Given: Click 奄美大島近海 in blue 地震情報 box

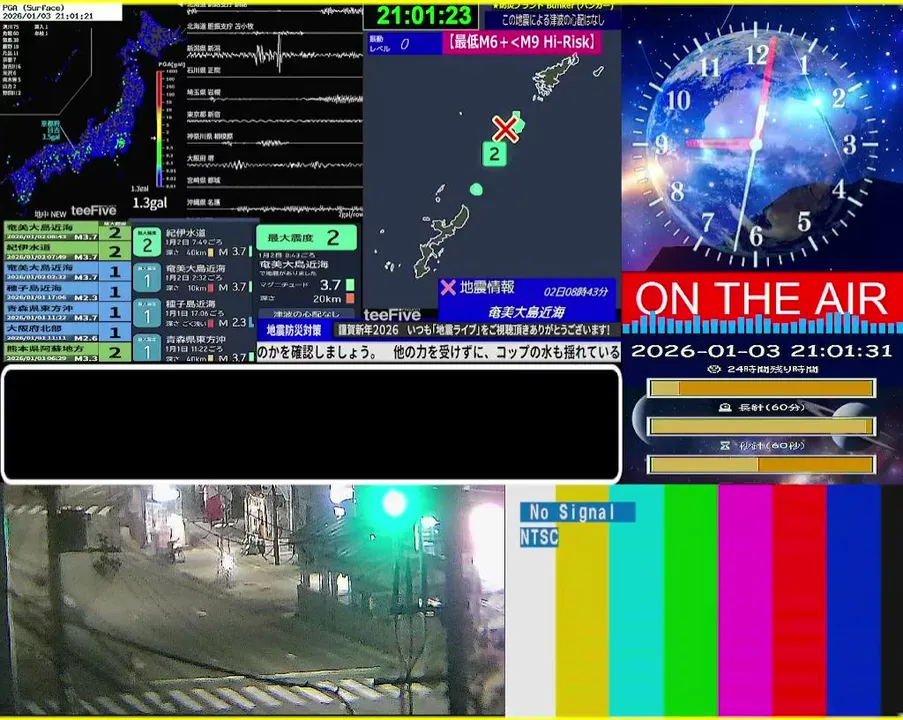Looking at the screenshot, I should click(526, 312).
